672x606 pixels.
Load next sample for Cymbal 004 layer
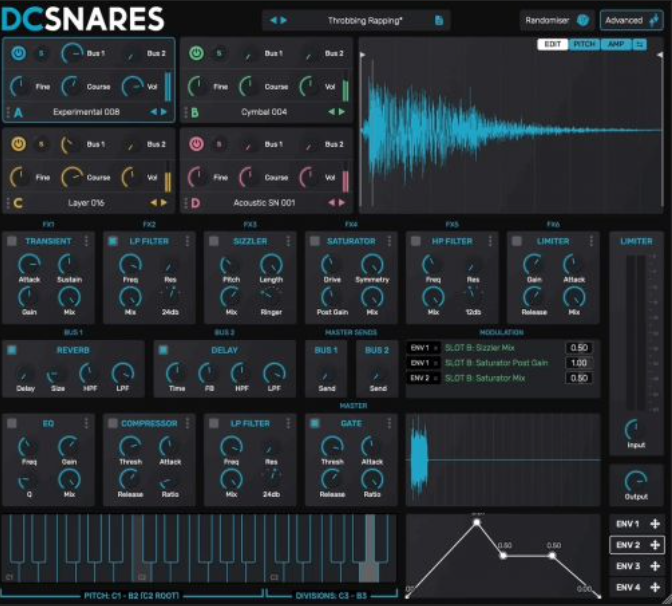tap(342, 112)
